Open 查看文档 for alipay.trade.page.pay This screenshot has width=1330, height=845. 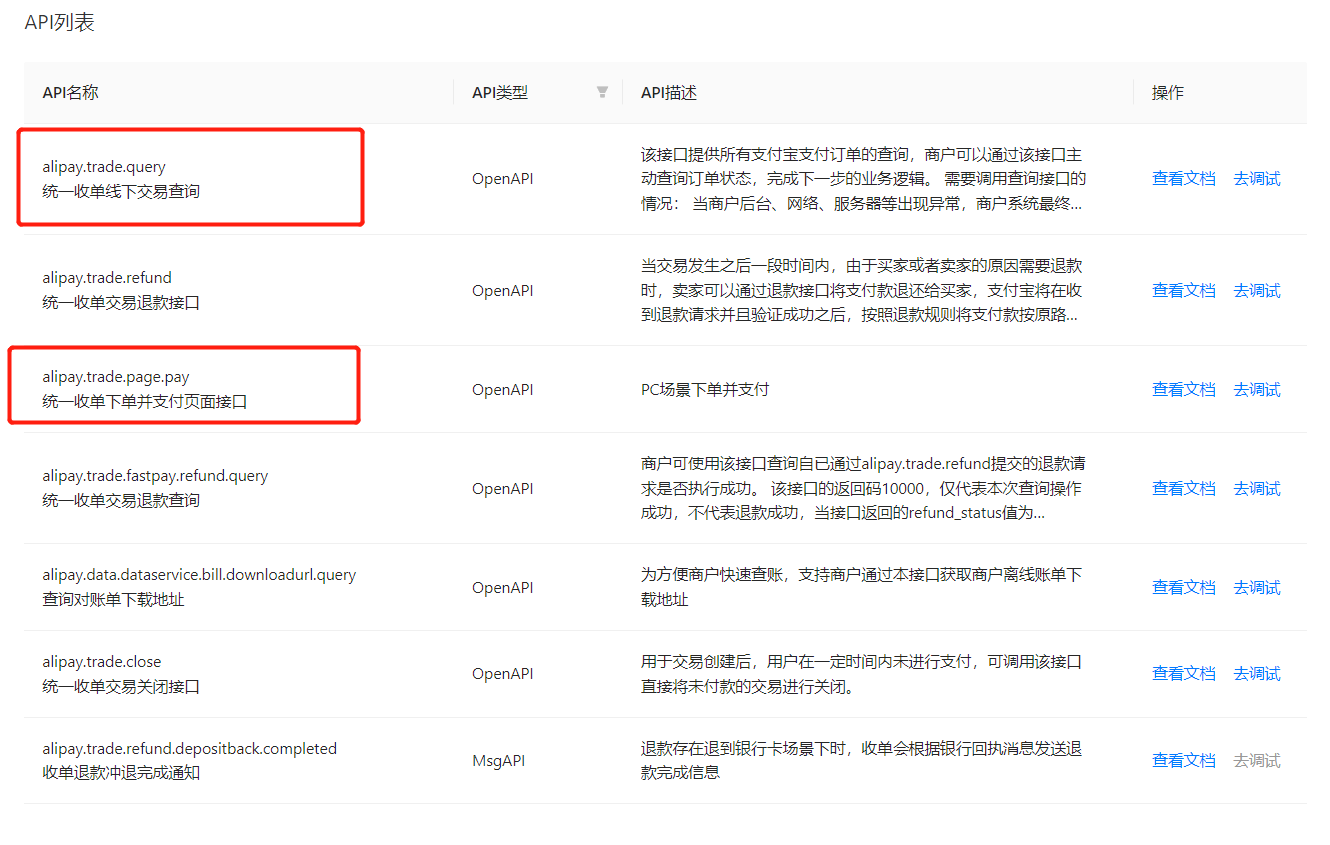(1184, 390)
